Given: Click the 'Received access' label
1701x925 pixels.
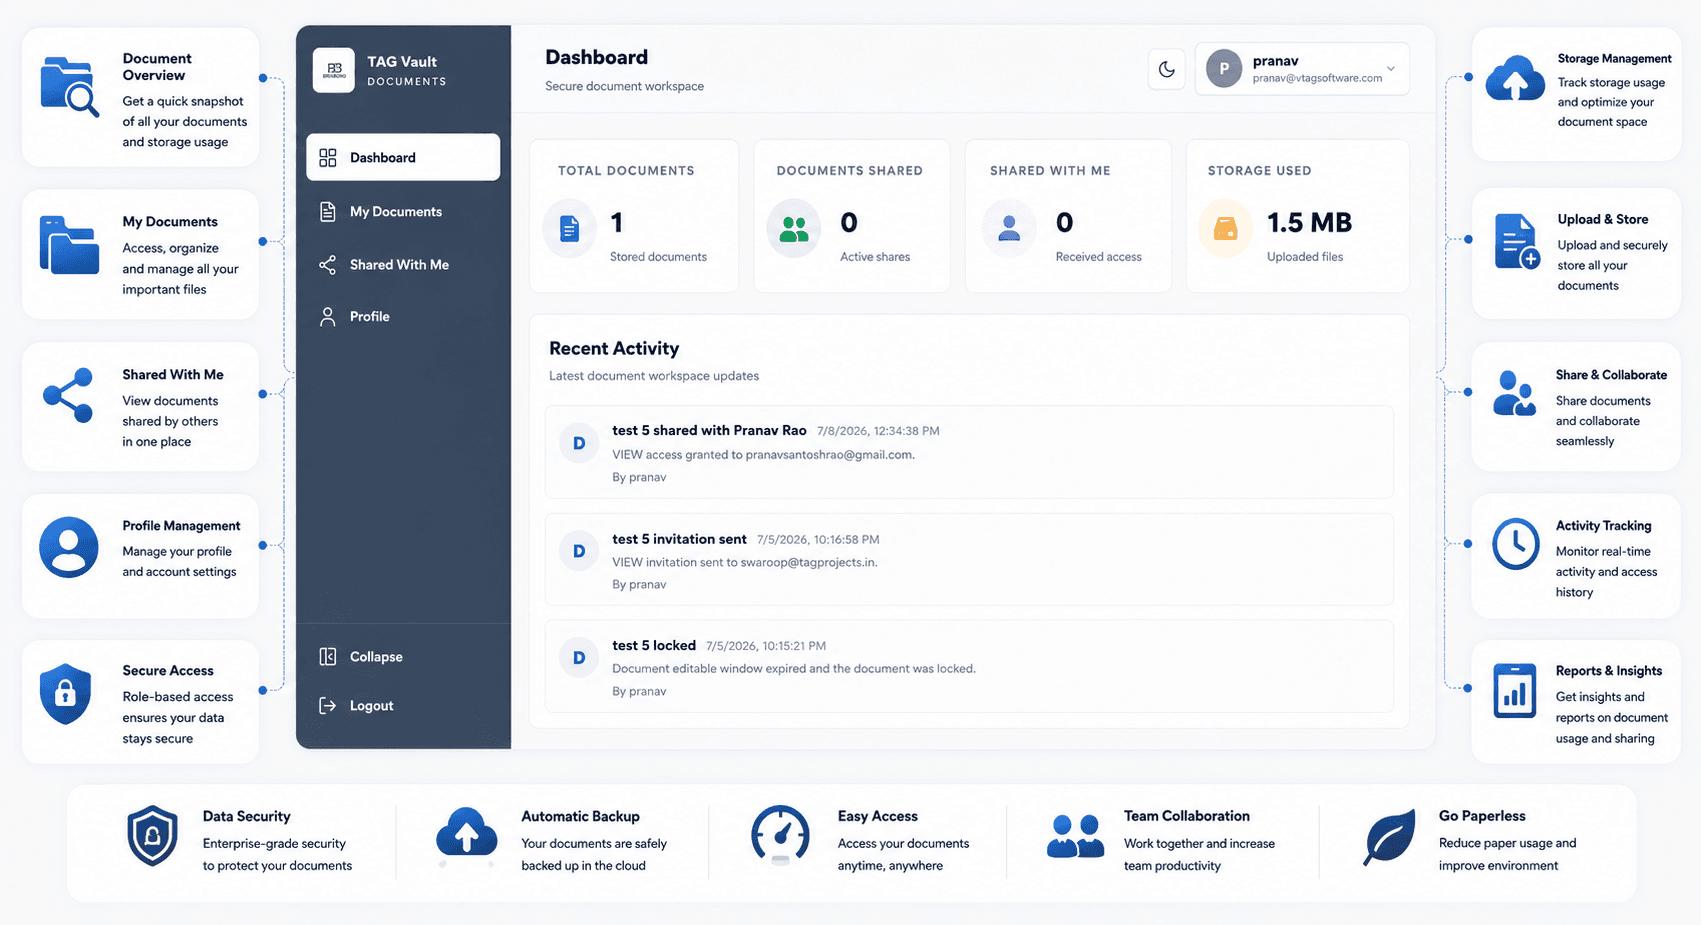Looking at the screenshot, I should tap(1099, 257).
